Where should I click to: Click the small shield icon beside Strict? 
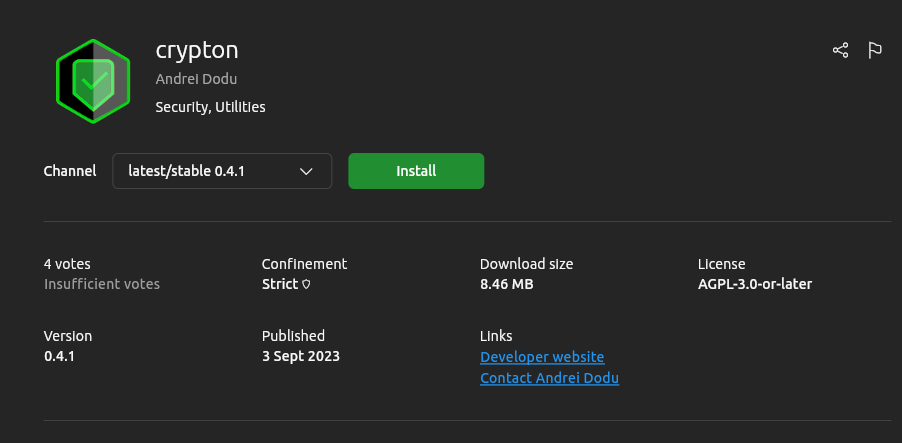coord(306,284)
